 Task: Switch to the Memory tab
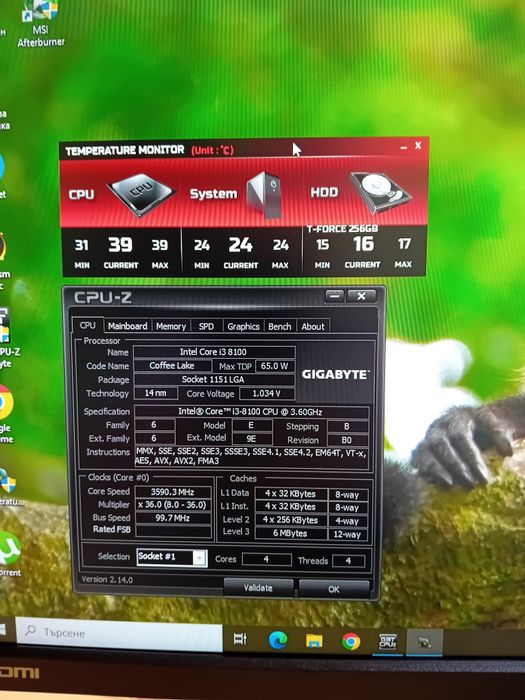coord(171,326)
